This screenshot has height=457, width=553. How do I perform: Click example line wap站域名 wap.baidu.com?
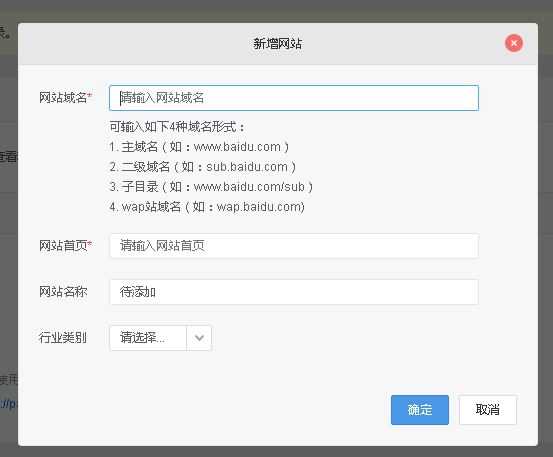pyautogui.click(x=207, y=207)
